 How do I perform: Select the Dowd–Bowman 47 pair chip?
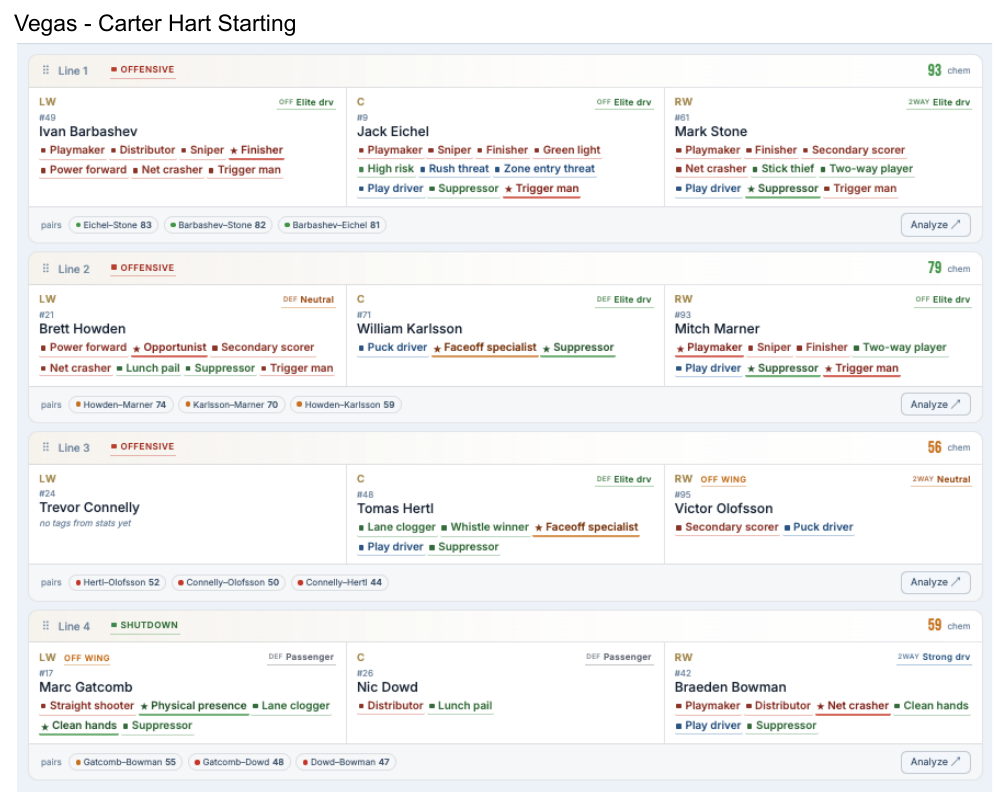346,762
